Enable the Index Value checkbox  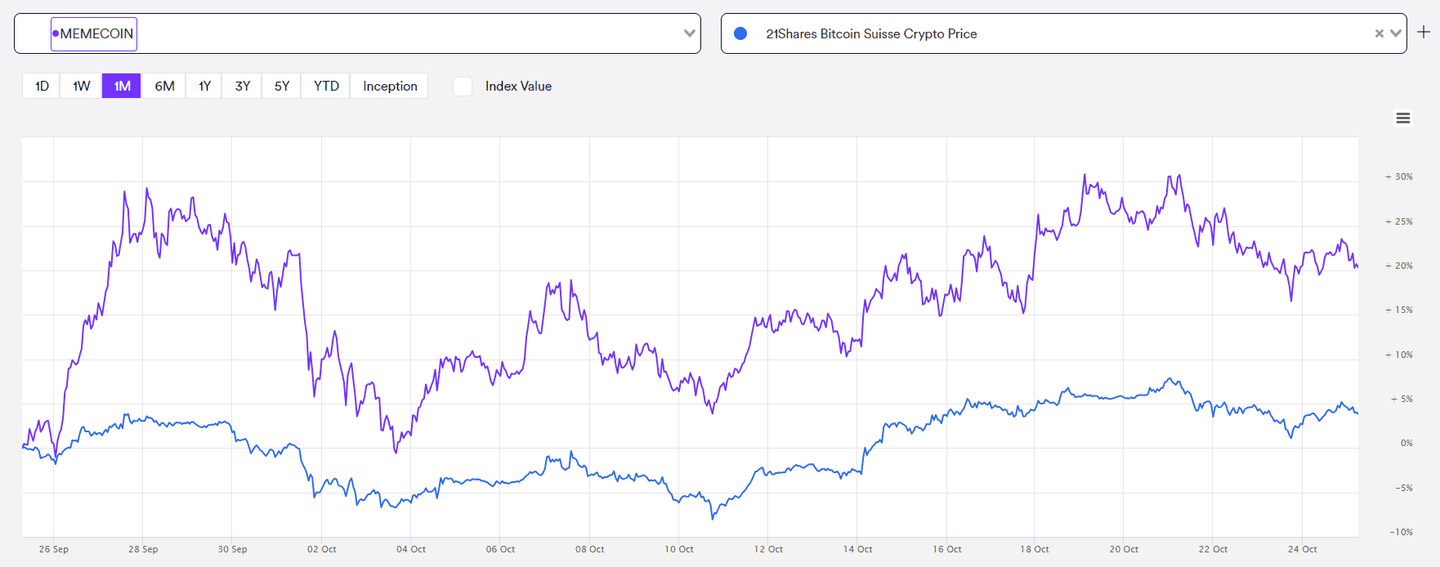coord(463,86)
